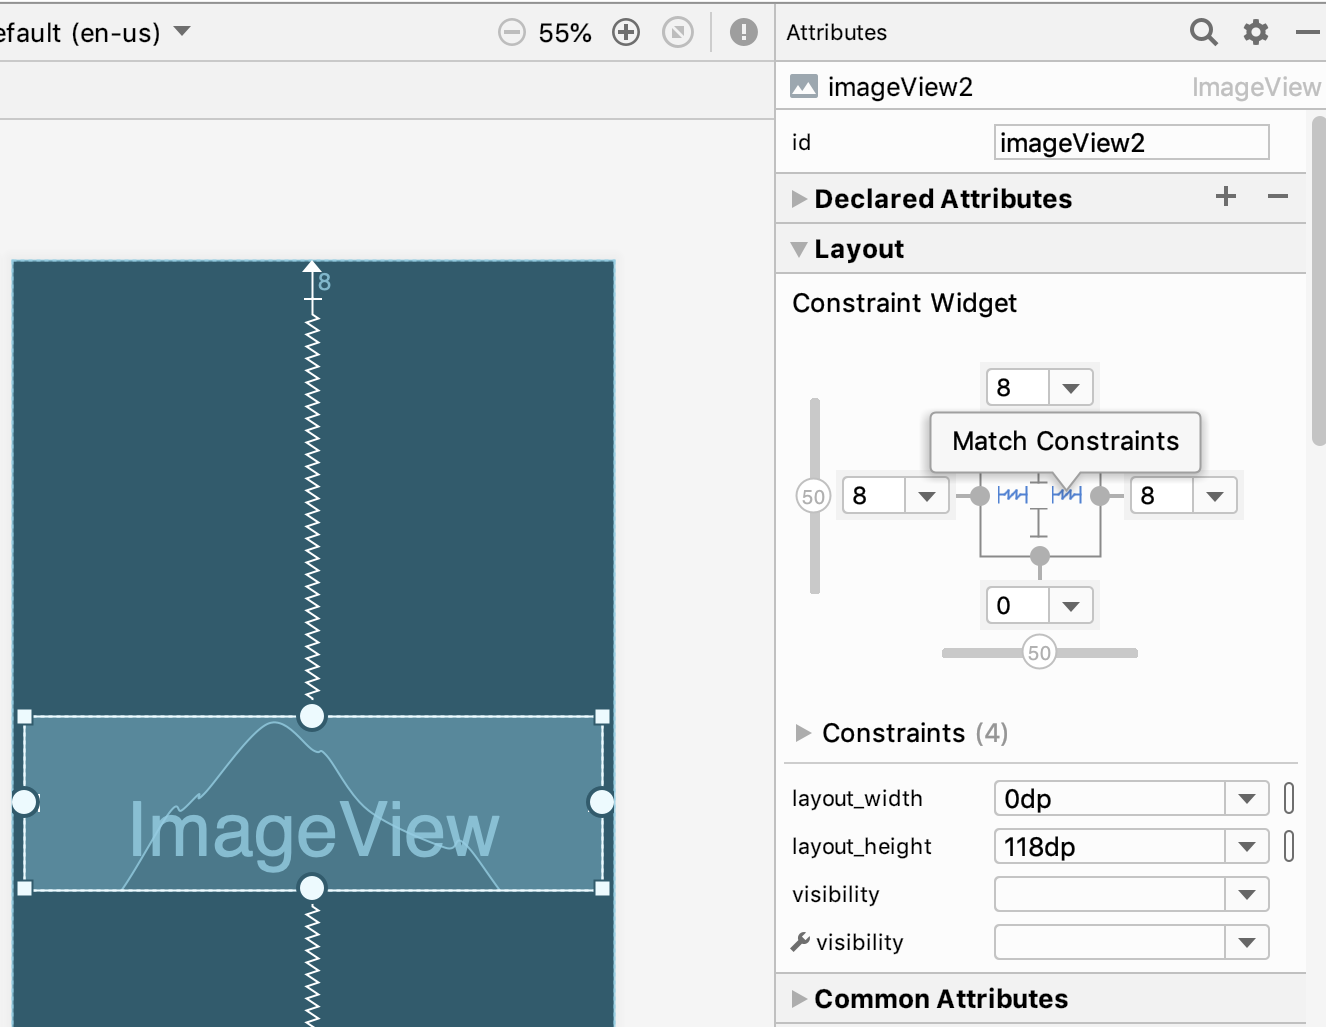Image resolution: width=1326 pixels, height=1027 pixels.
Task: Open the warnings and errors indicator
Action: (x=743, y=33)
